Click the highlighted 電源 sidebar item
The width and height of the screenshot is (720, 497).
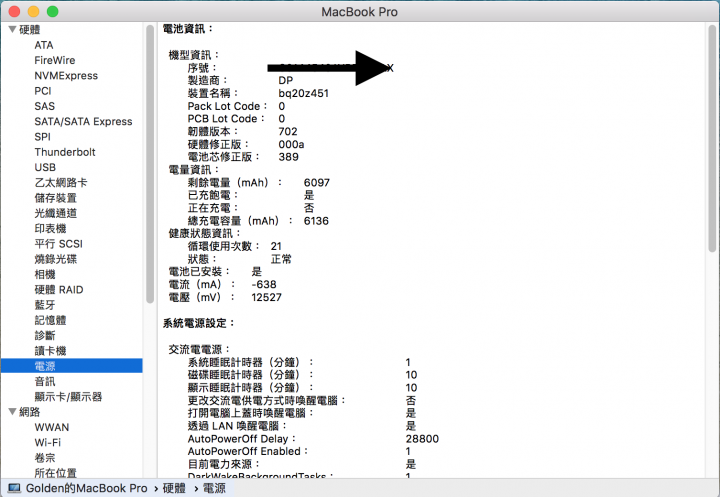click(x=72, y=366)
